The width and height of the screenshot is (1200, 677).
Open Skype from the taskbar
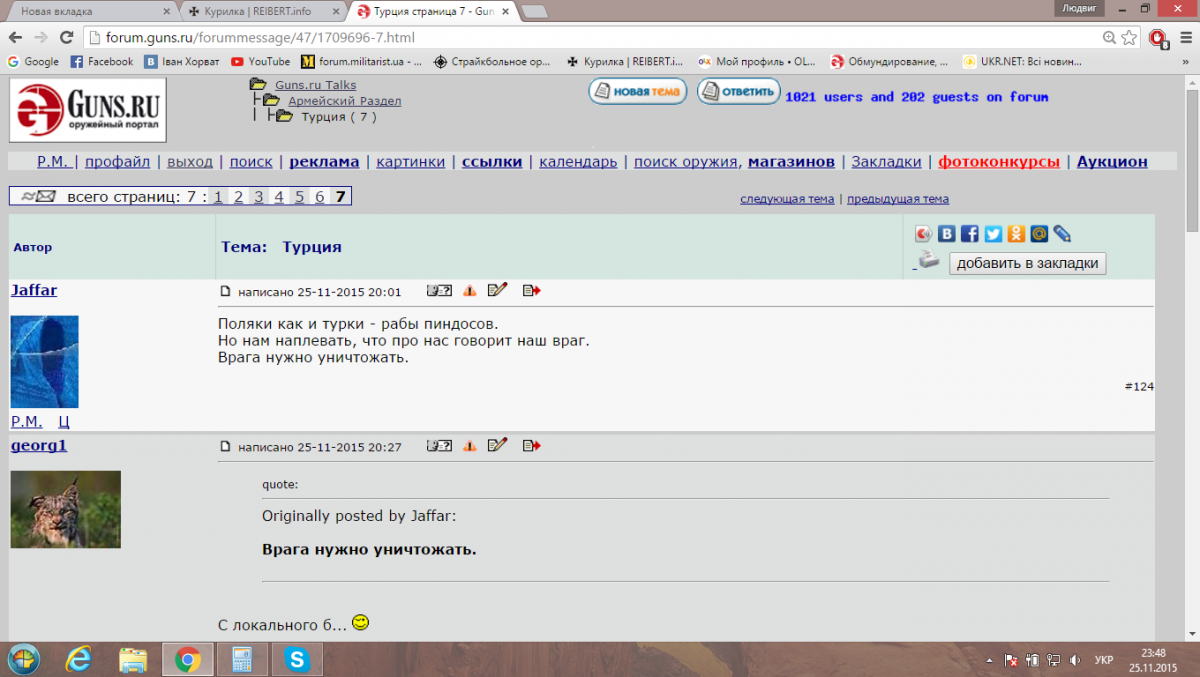tap(295, 659)
